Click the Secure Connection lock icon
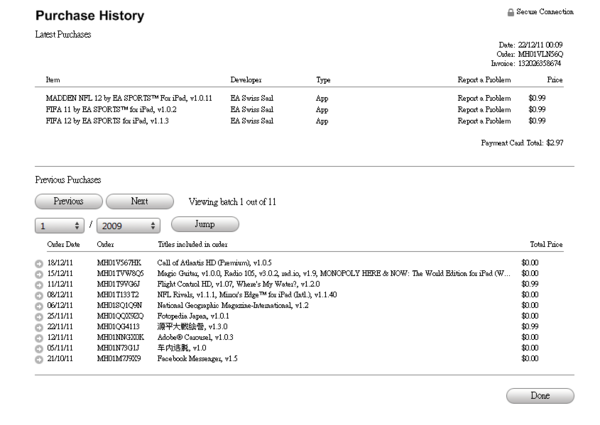600x425 pixels. pyautogui.click(x=511, y=12)
